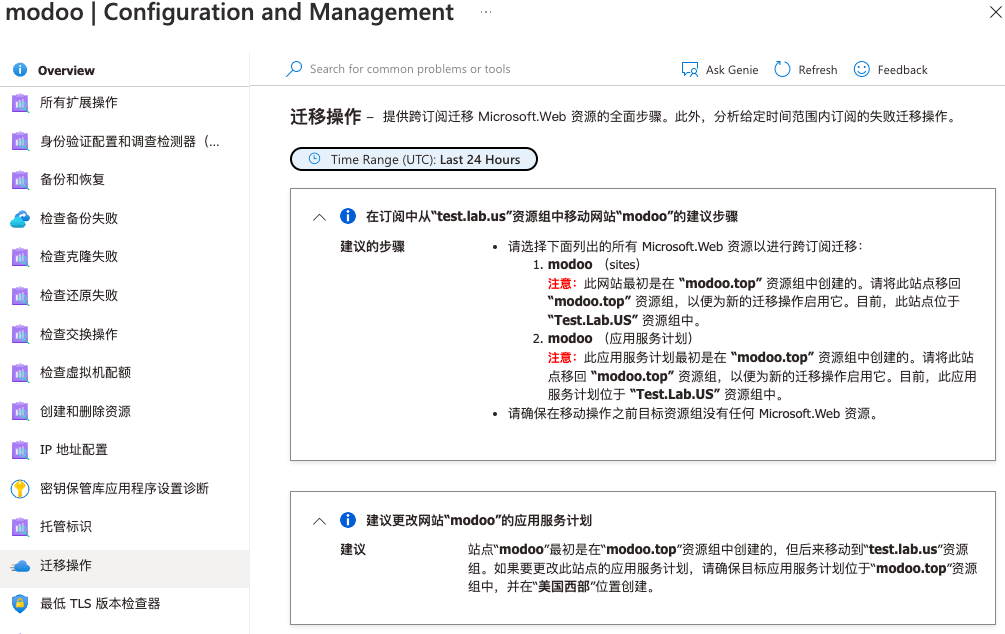Click the 迁移操作 cloud icon

pyautogui.click(x=20, y=565)
